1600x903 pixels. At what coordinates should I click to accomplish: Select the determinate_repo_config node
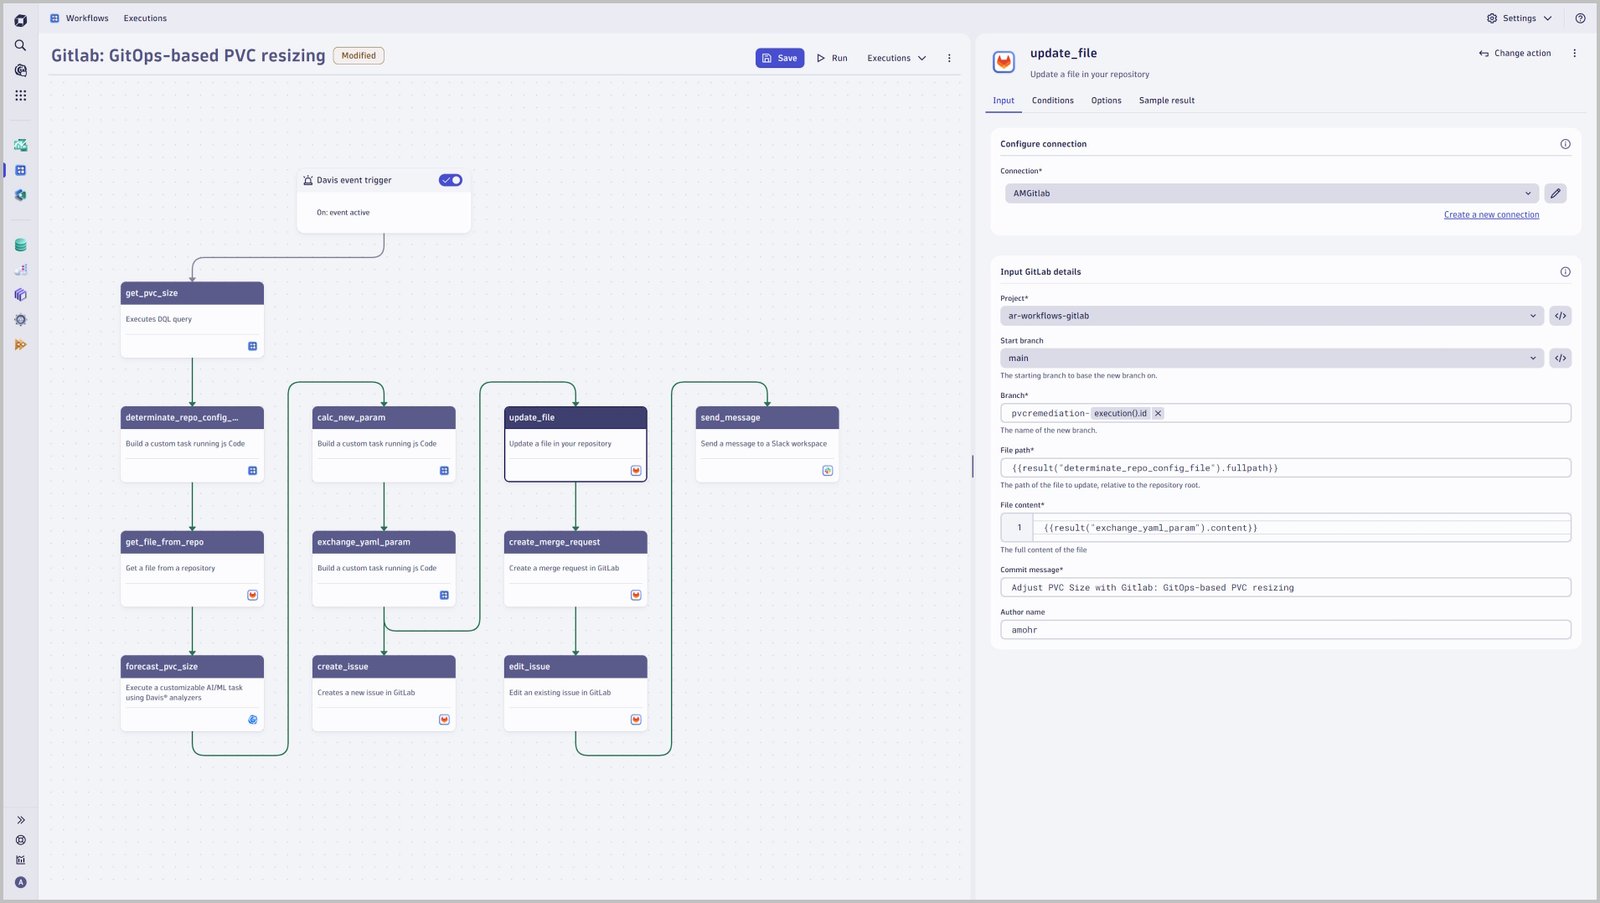tap(192, 444)
